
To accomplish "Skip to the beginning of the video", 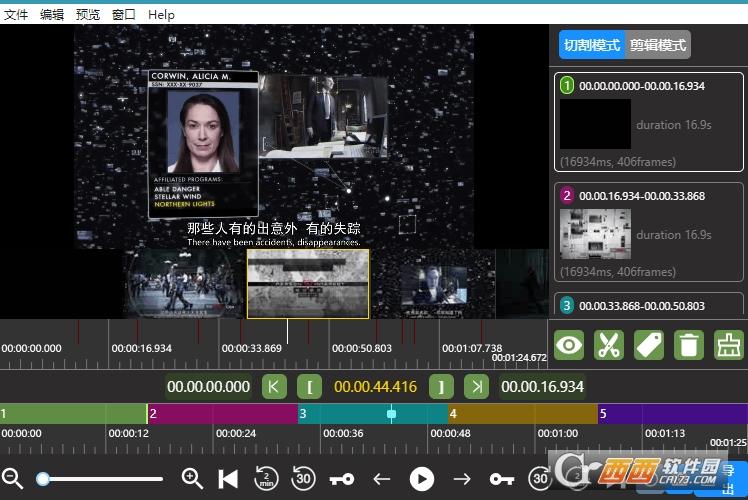I will pyautogui.click(x=228, y=479).
